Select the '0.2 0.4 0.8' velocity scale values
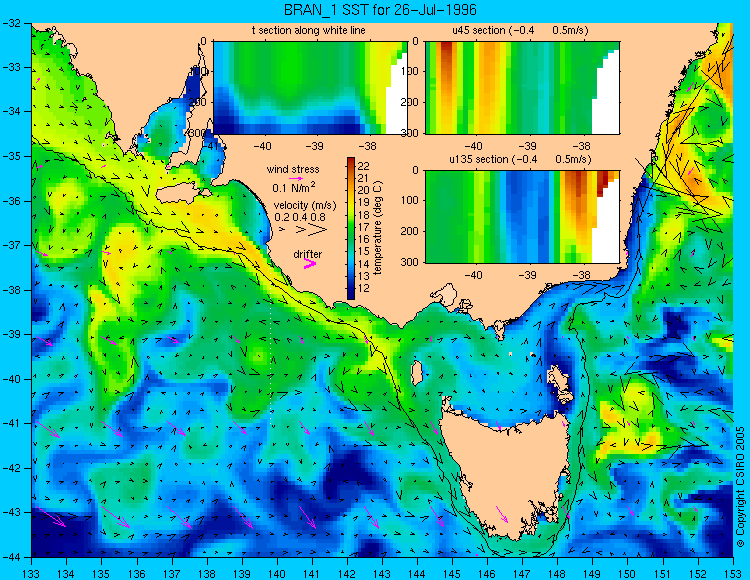This screenshot has width=750, height=580. [300, 217]
